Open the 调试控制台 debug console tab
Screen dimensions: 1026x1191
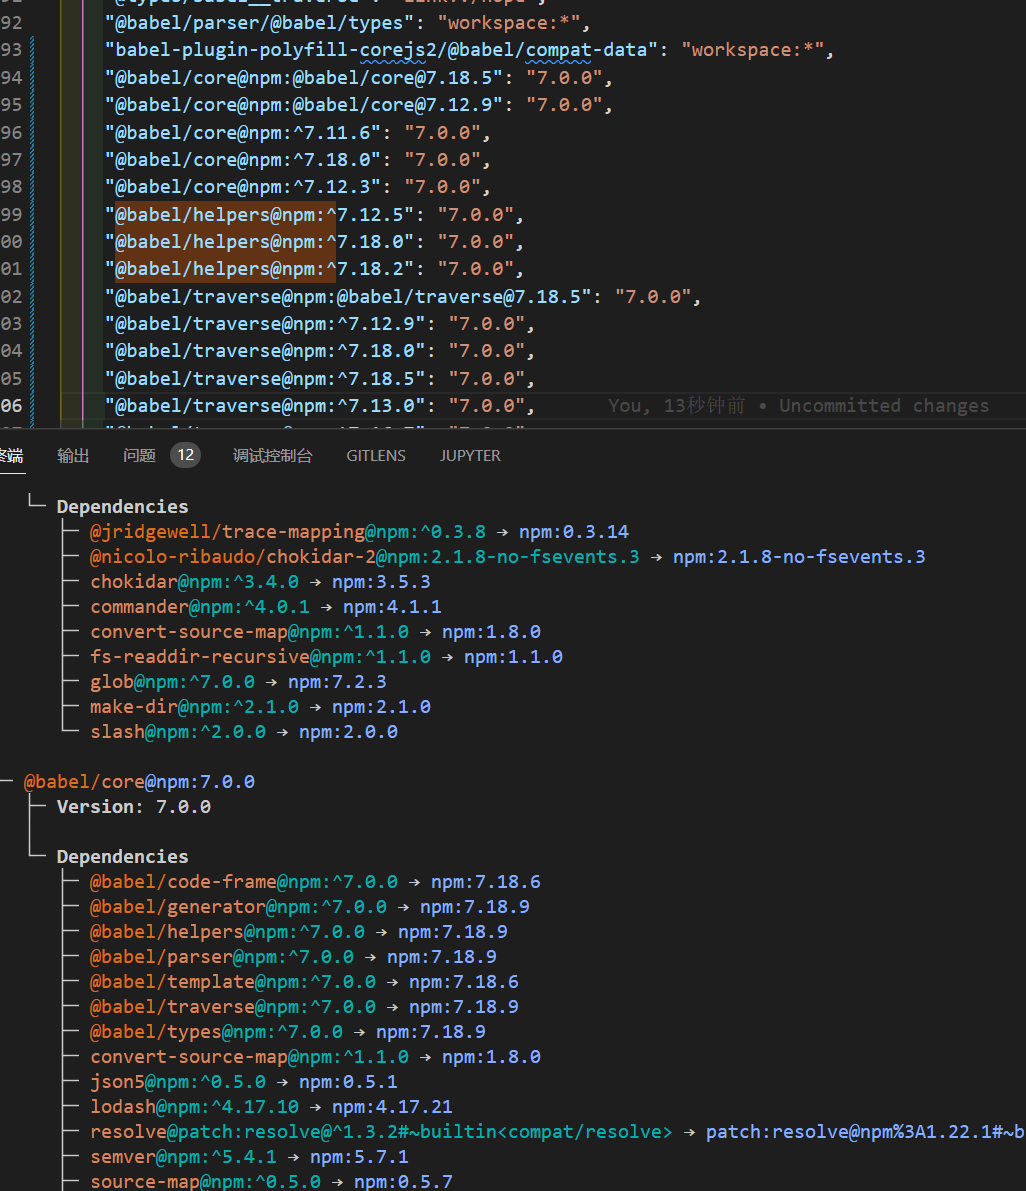pyautogui.click(x=273, y=456)
